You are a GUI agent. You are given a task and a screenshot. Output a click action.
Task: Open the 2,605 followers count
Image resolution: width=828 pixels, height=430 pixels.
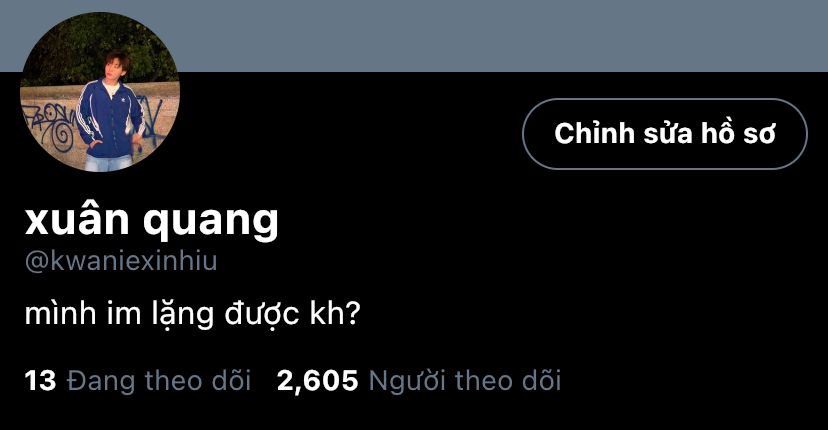pyautogui.click(x=419, y=381)
